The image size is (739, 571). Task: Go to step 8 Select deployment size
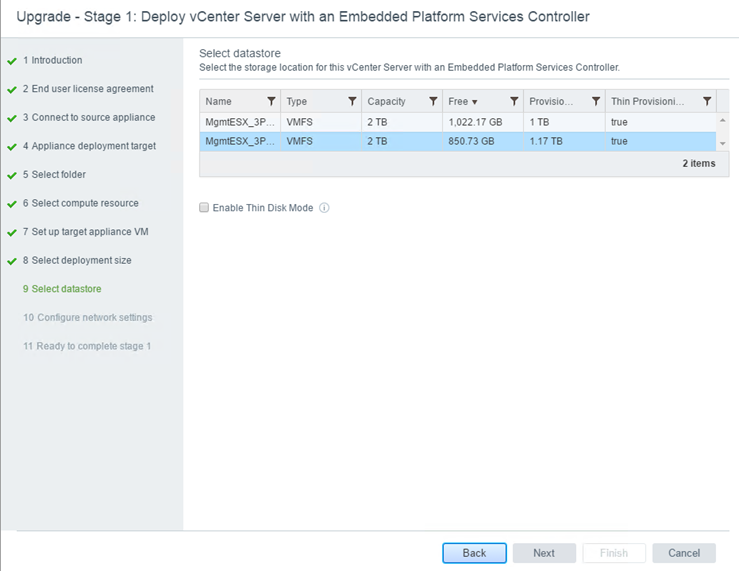pyautogui.click(x=77, y=261)
